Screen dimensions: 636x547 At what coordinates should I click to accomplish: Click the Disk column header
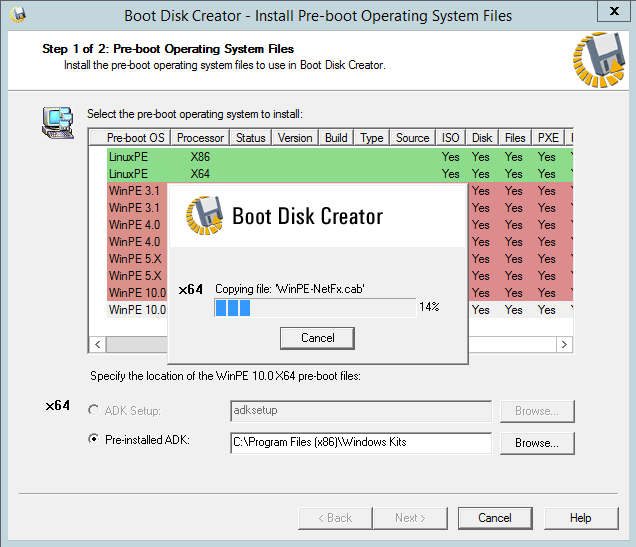pyautogui.click(x=482, y=138)
